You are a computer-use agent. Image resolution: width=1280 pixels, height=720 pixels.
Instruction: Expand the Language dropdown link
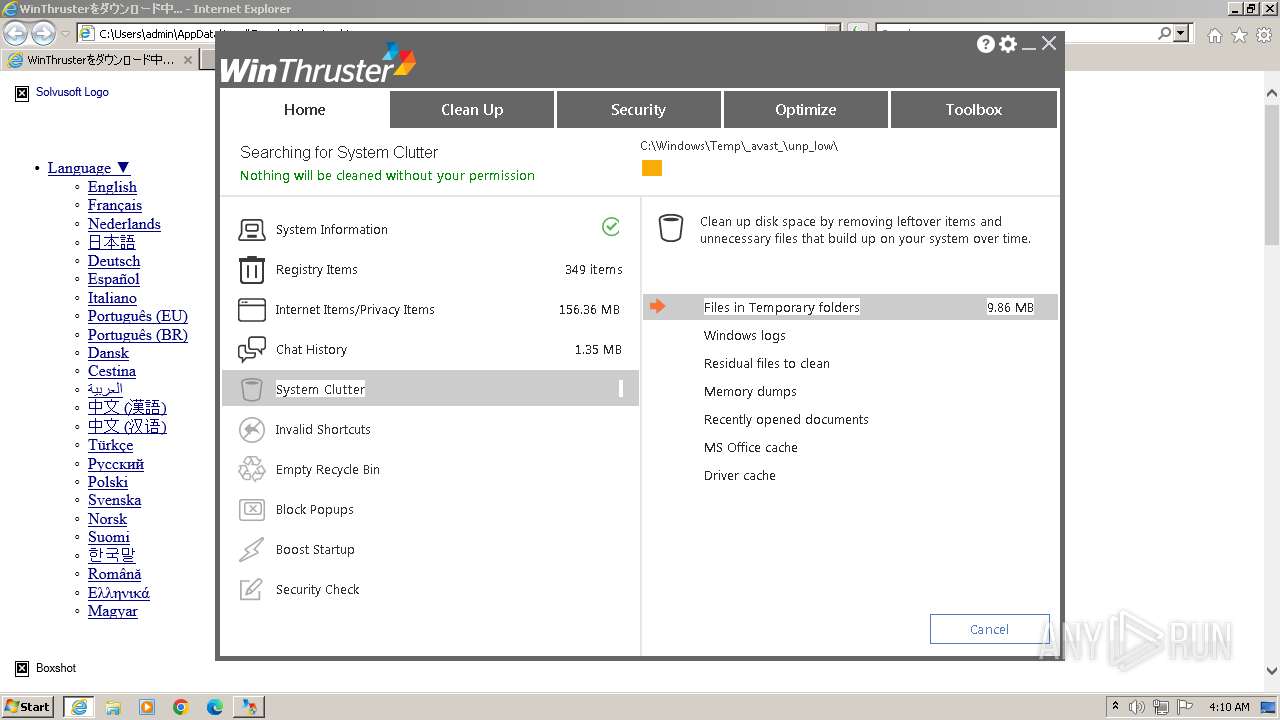(x=89, y=168)
